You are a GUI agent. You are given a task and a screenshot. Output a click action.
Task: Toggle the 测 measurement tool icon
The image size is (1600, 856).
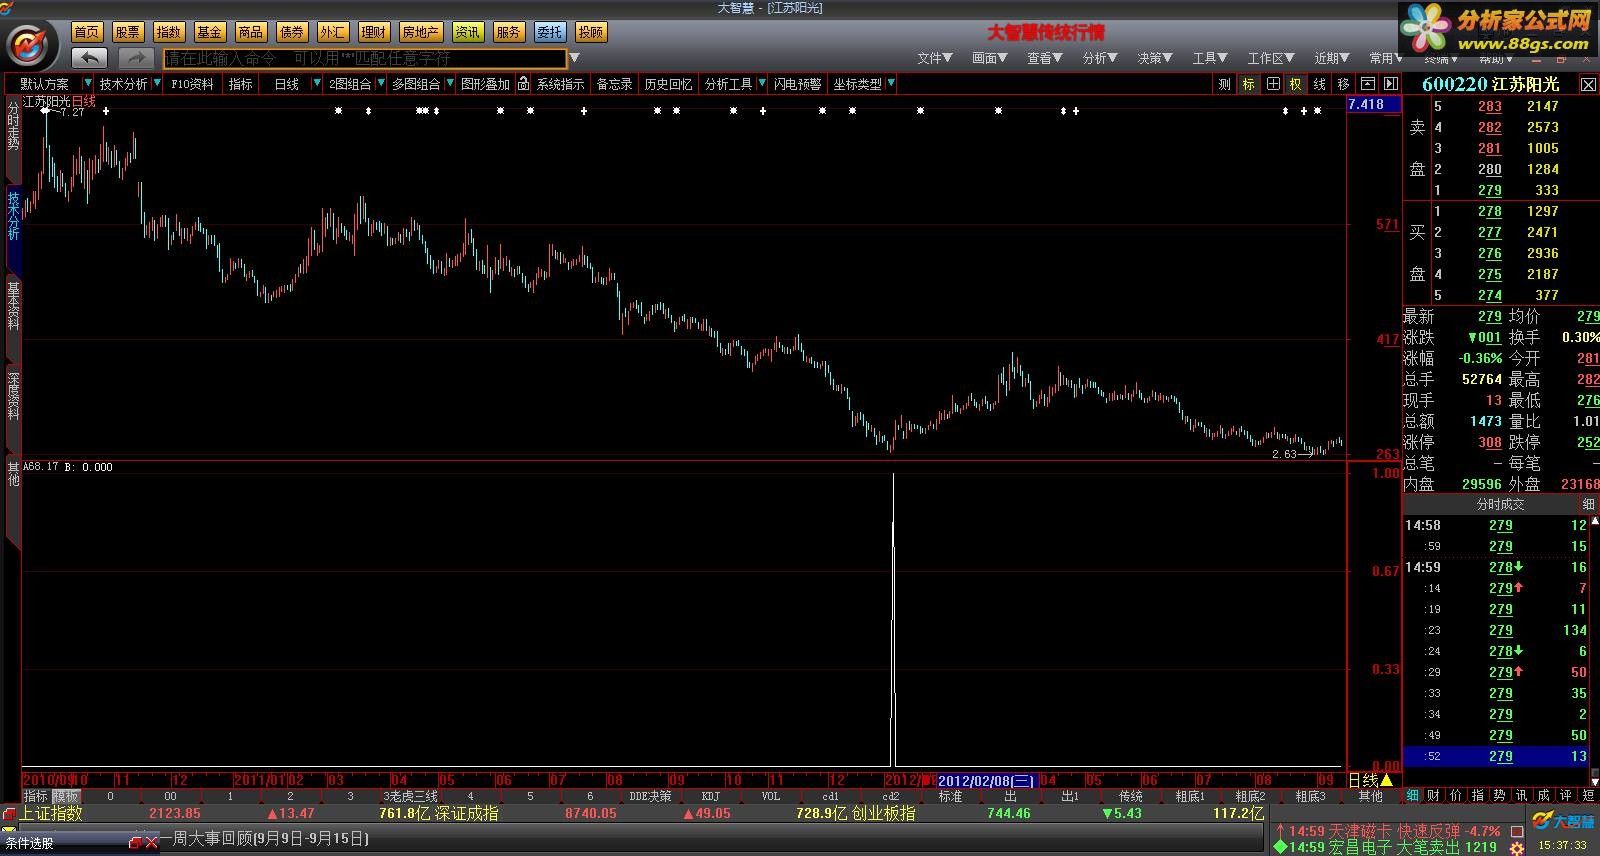1225,84
